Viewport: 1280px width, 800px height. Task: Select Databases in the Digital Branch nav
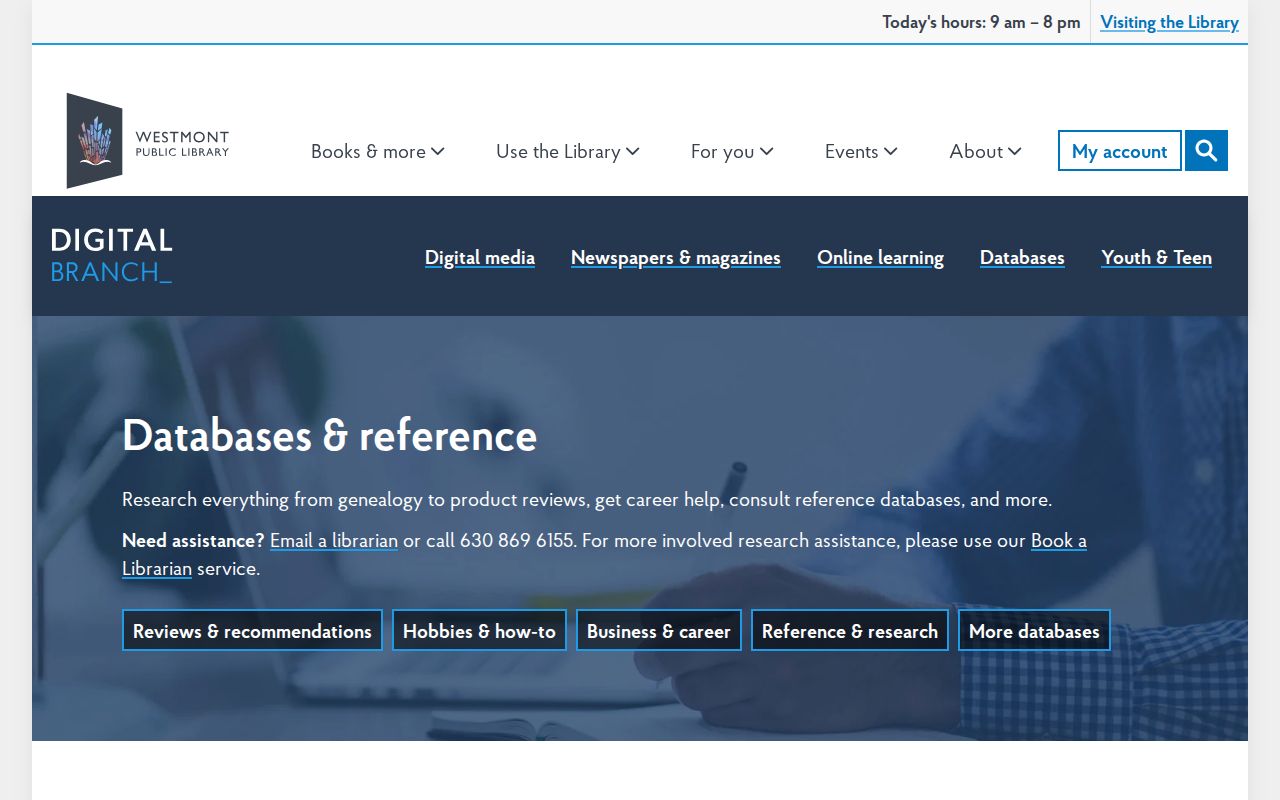(x=1022, y=258)
